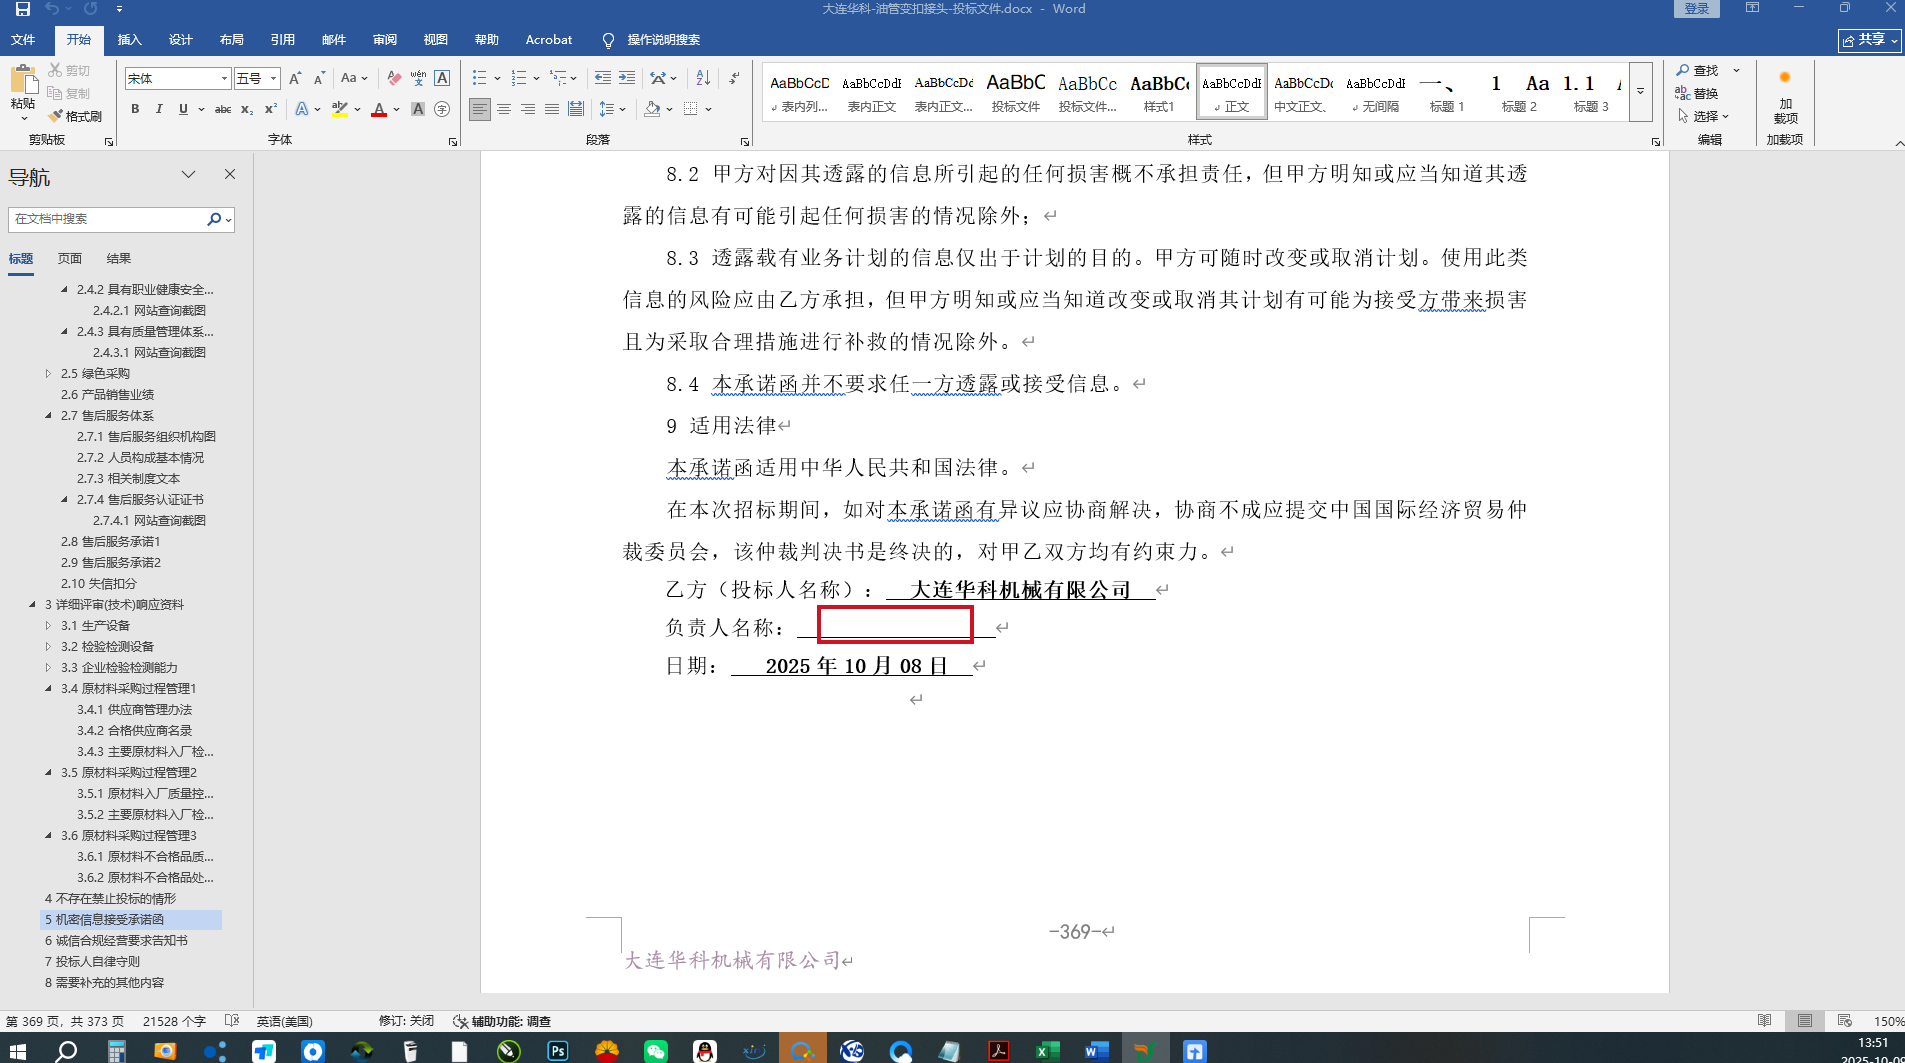Sort the selection with the A-Z icon
This screenshot has height=1063, width=1905.
coord(703,78)
